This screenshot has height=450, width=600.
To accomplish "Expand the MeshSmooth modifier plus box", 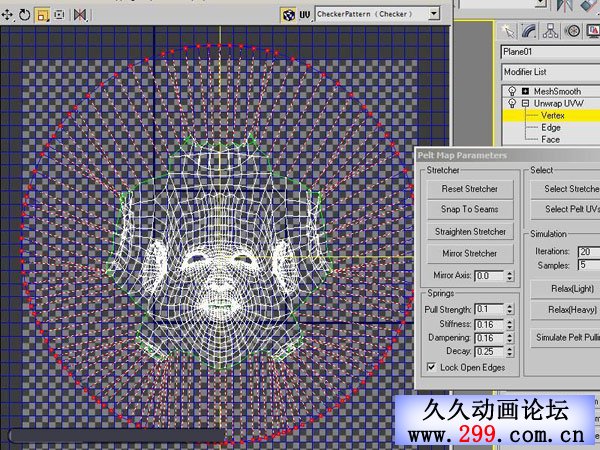I will point(525,91).
